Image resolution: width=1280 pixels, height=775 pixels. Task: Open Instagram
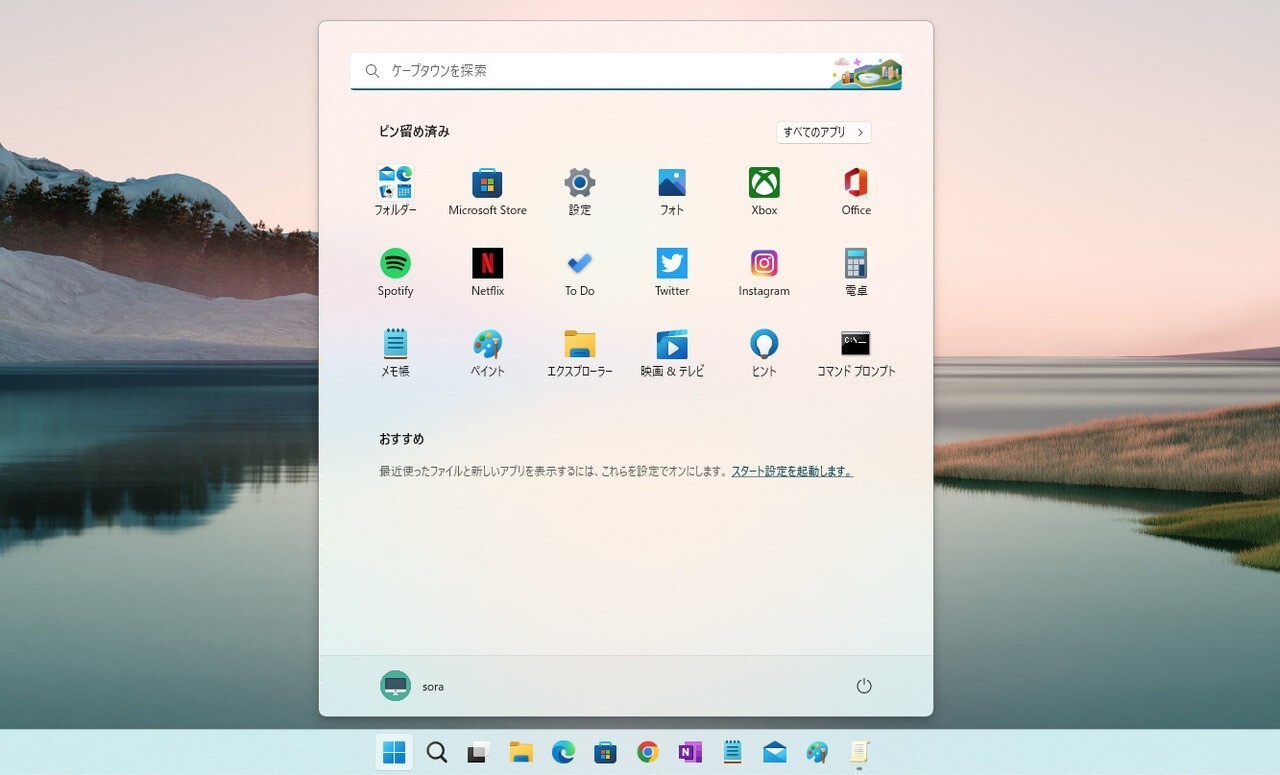[x=764, y=272]
